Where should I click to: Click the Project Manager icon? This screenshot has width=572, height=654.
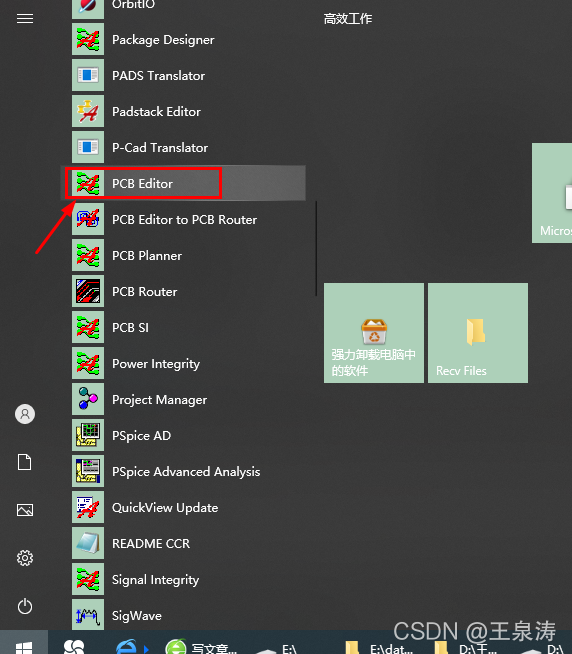click(x=88, y=399)
